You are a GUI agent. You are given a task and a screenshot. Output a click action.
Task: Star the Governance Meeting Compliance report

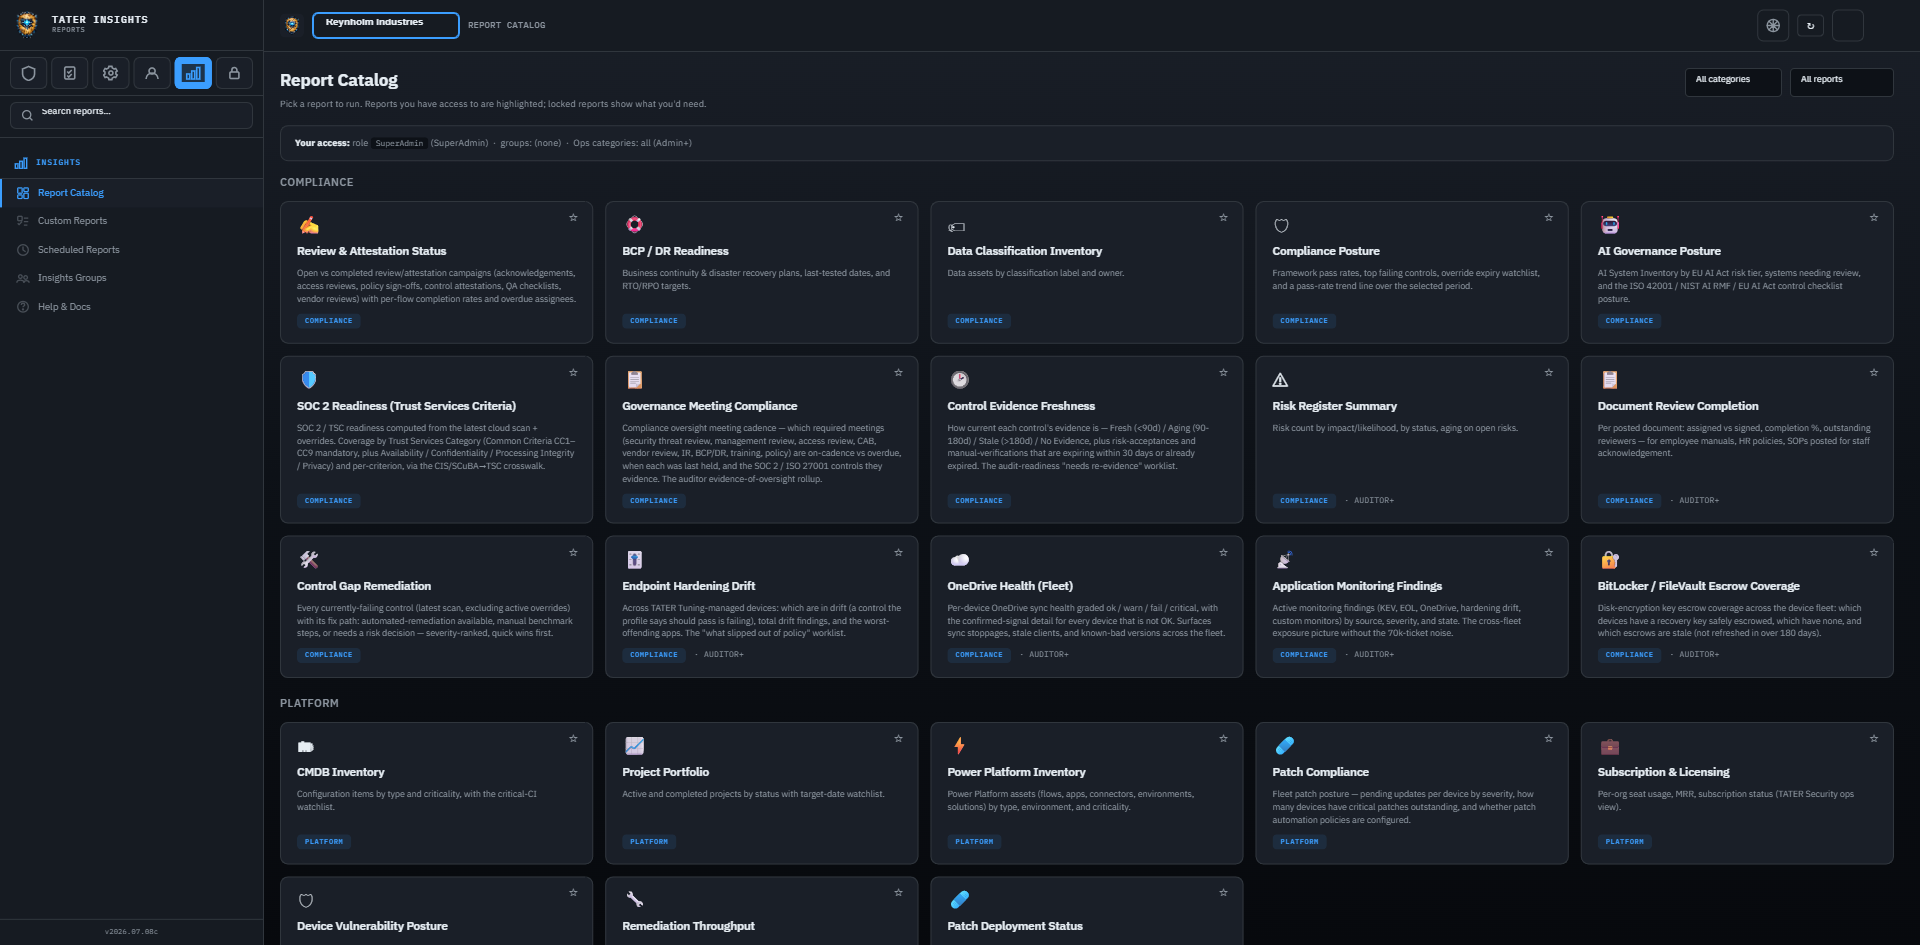[x=898, y=372]
